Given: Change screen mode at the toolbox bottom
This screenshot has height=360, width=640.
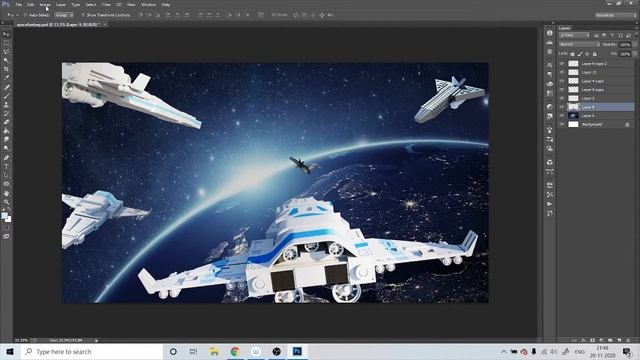Looking at the screenshot, I should click(x=6, y=236).
